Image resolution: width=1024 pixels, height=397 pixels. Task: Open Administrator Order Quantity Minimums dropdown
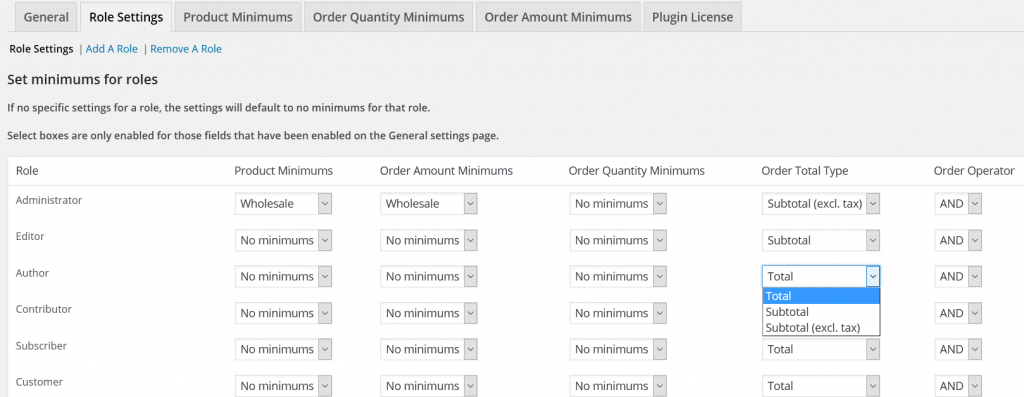tap(618, 204)
